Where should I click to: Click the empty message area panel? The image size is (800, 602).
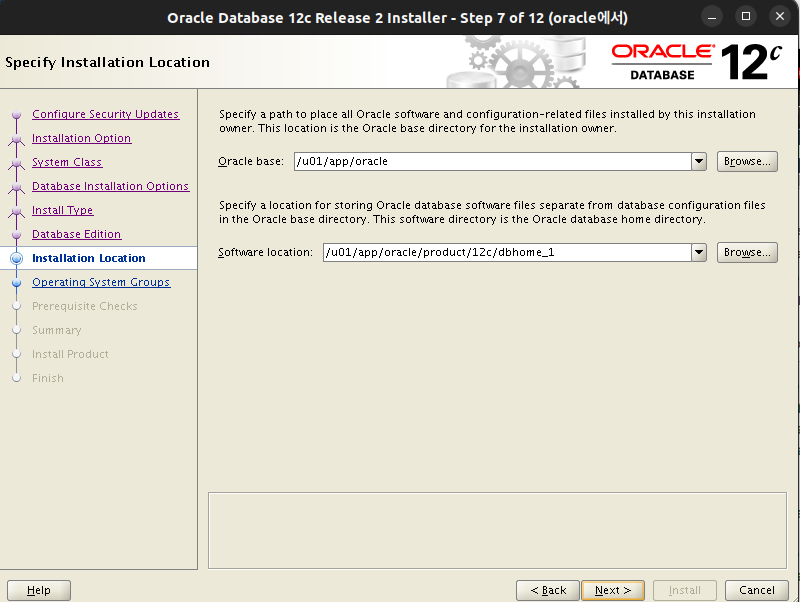pyautogui.click(x=497, y=531)
